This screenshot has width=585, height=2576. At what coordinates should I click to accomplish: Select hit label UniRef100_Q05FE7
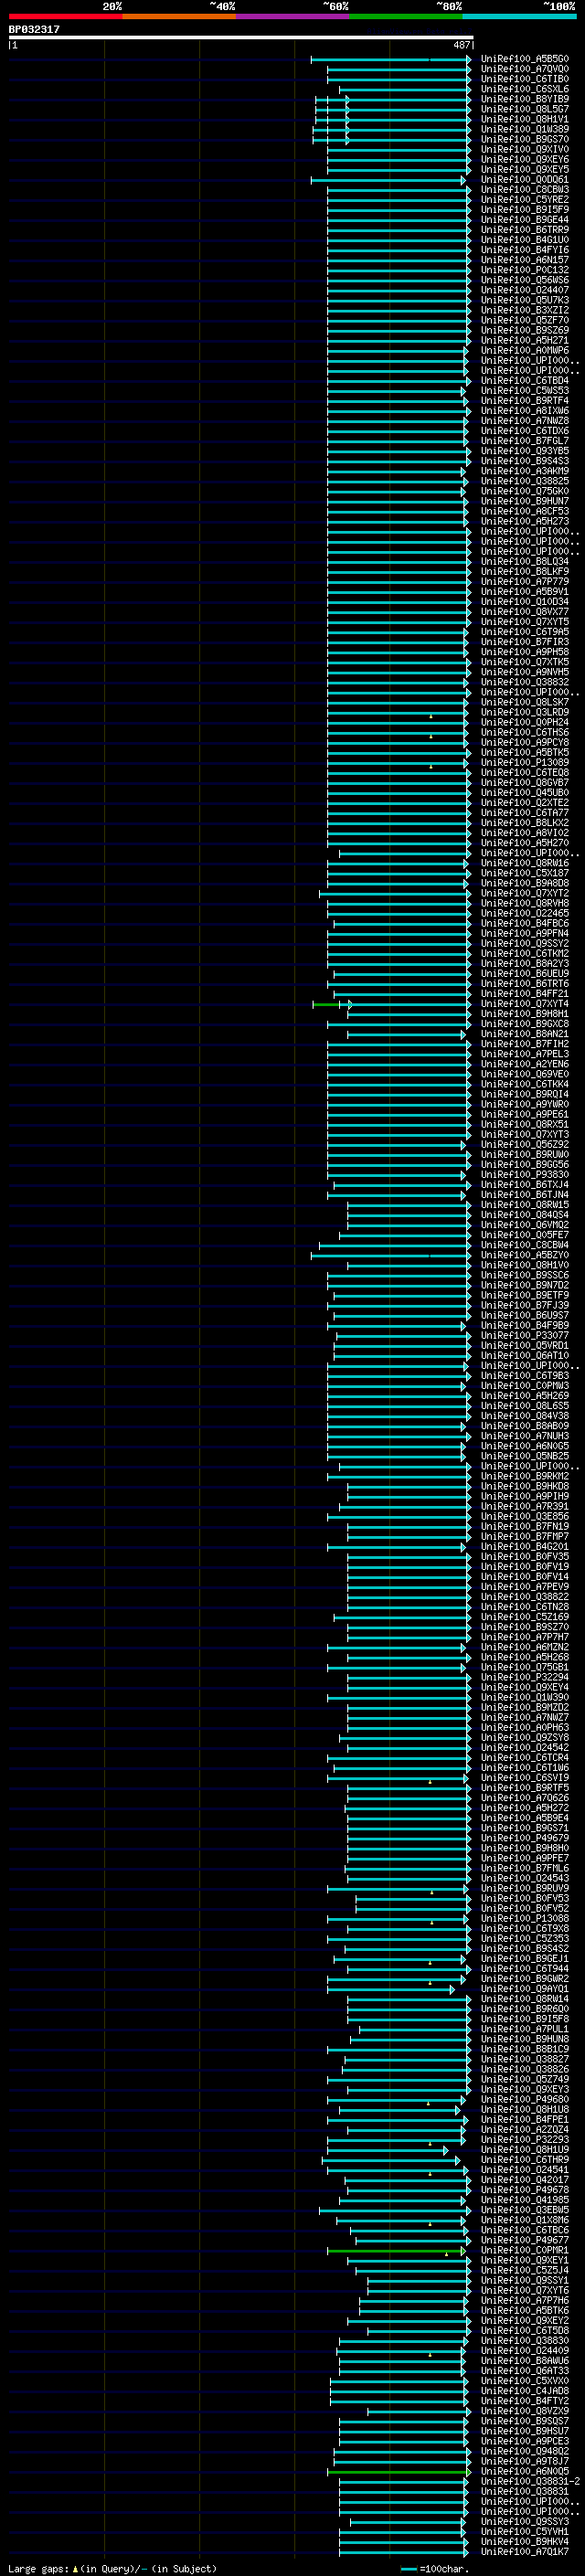coord(525,1235)
